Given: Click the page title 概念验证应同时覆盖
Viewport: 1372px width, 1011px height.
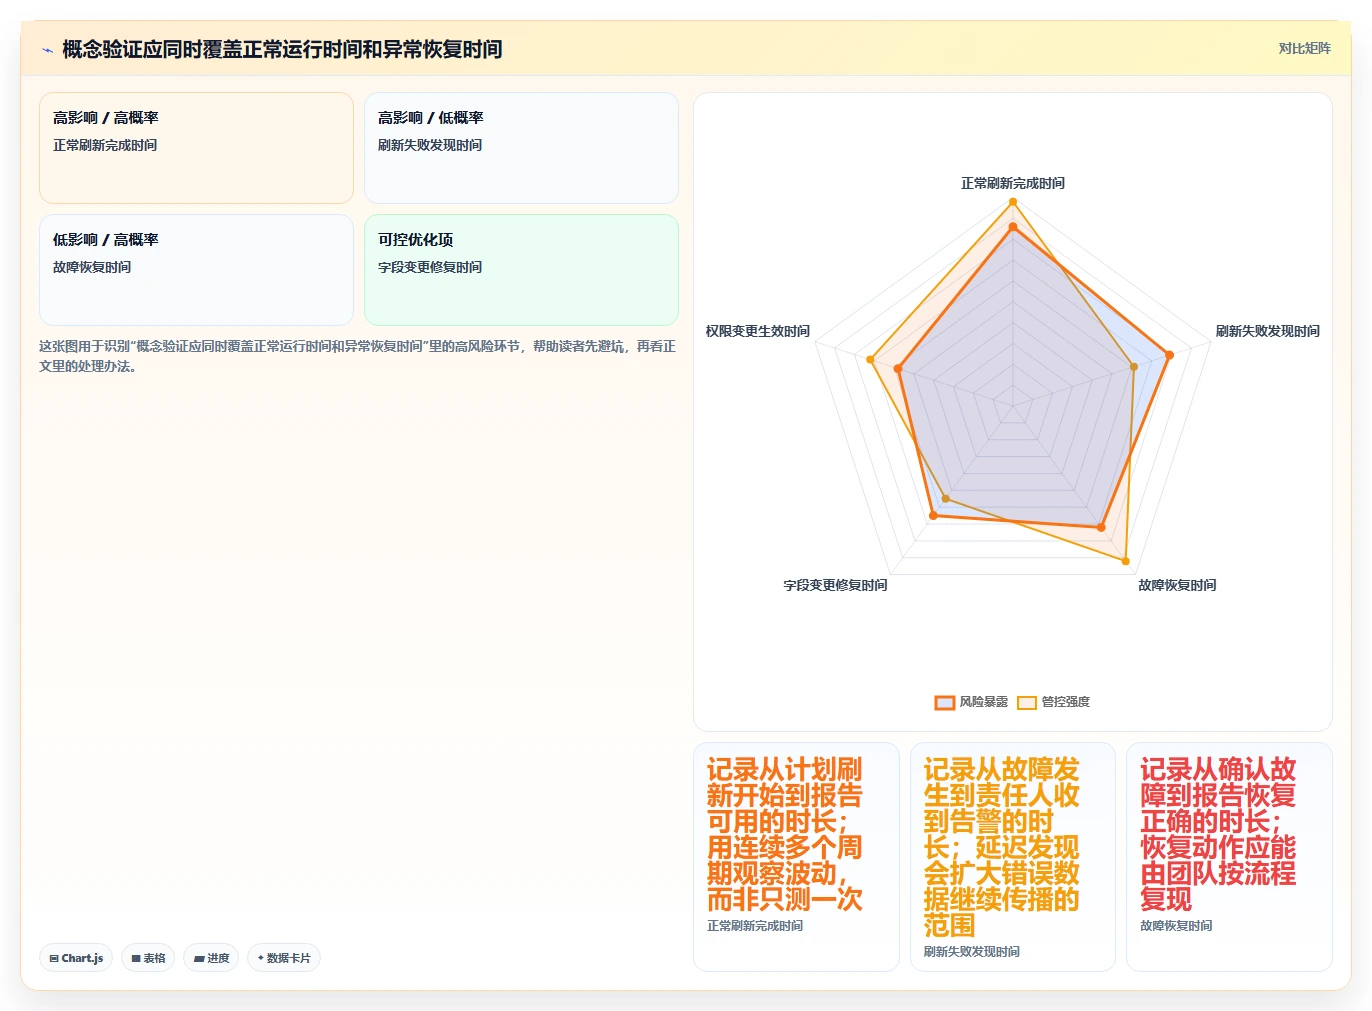Looking at the screenshot, I should point(282,49).
